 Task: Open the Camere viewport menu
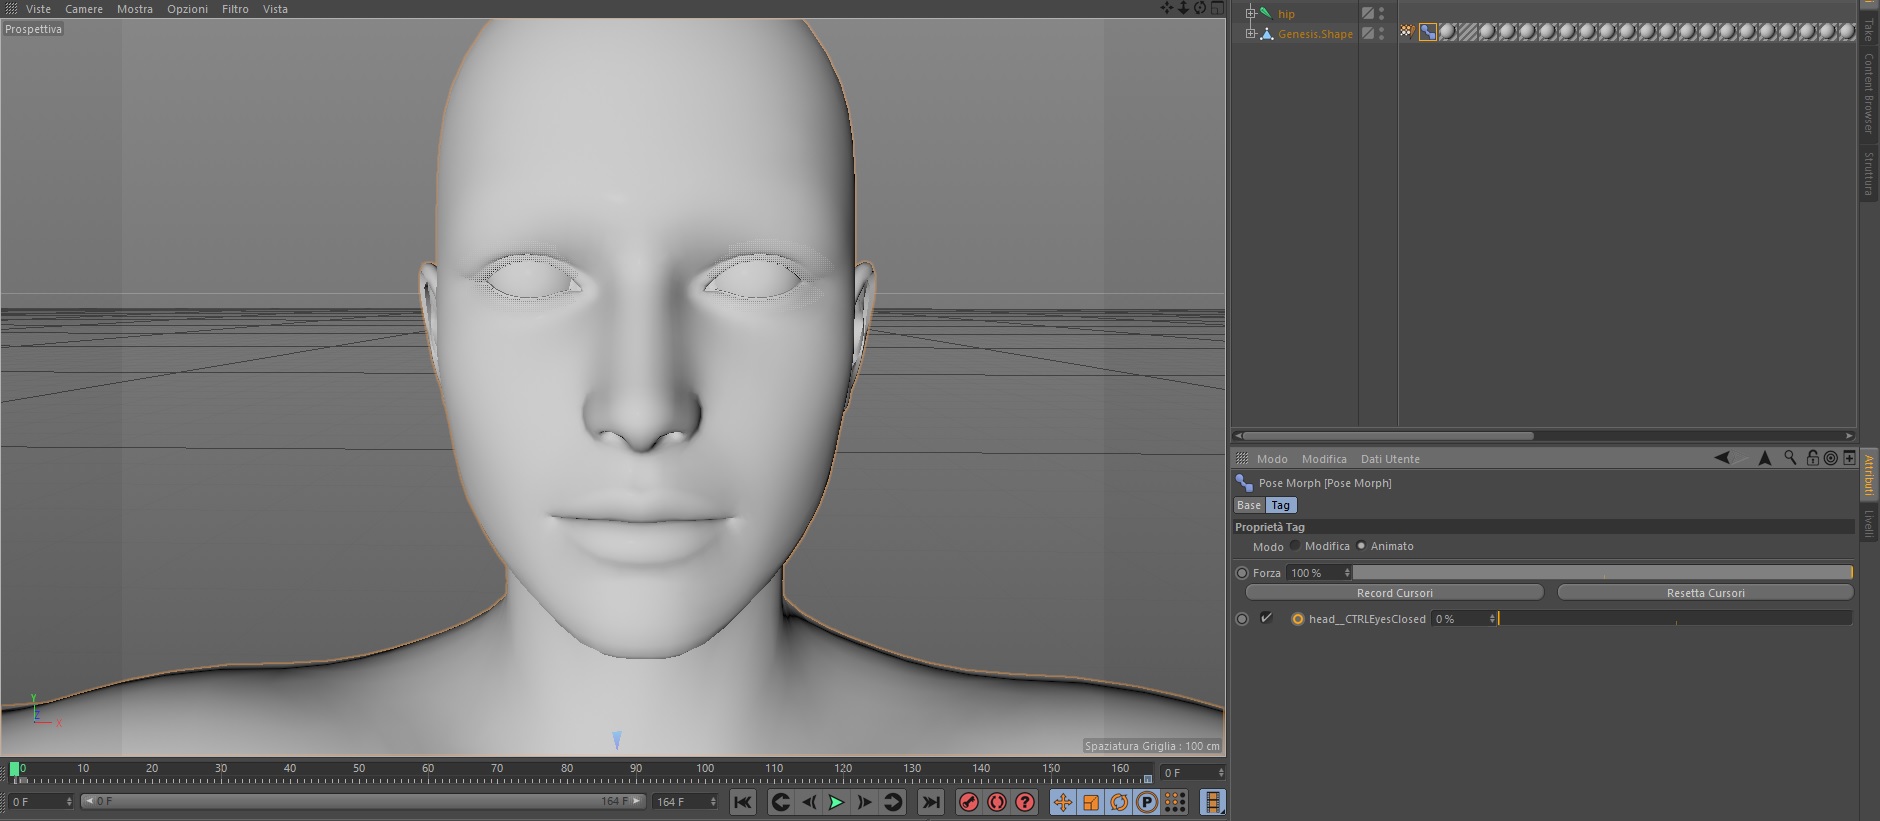coord(84,9)
